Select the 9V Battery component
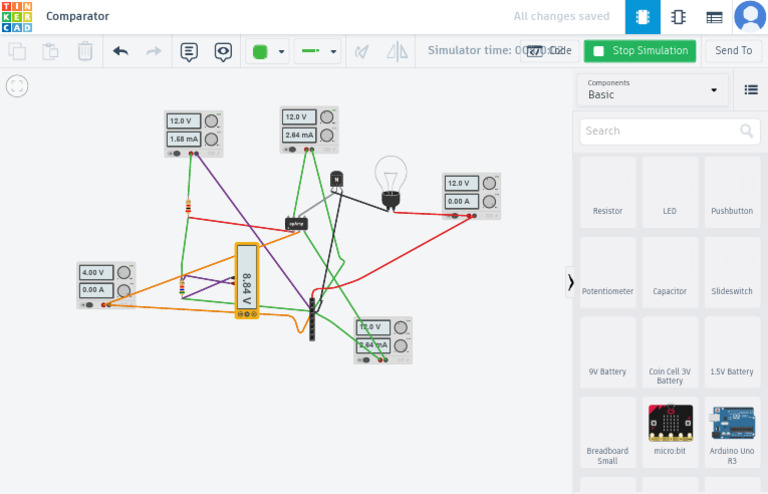 (607, 353)
